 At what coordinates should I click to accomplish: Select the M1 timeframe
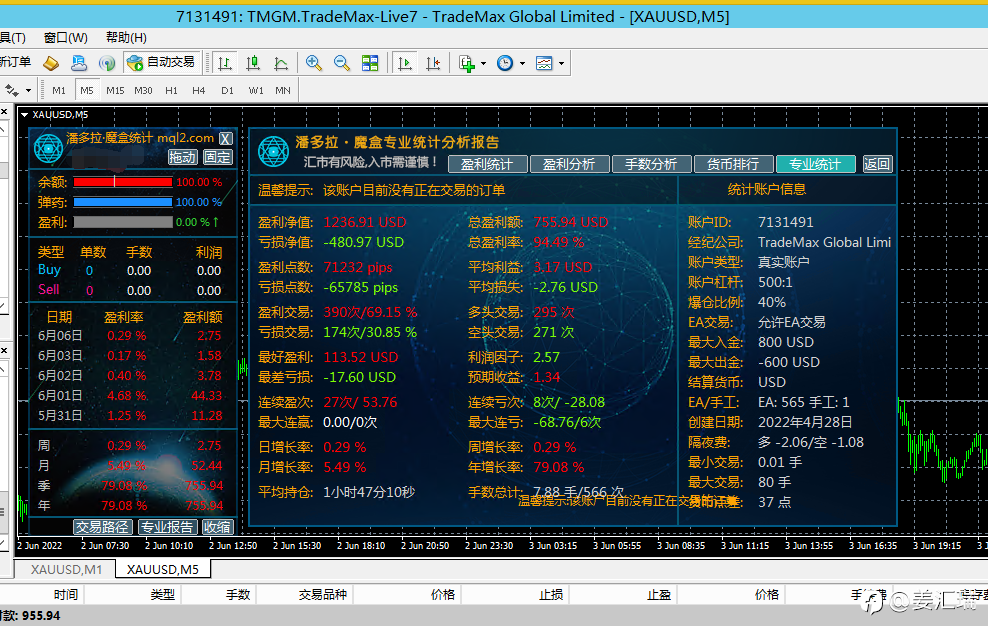[x=59, y=91]
